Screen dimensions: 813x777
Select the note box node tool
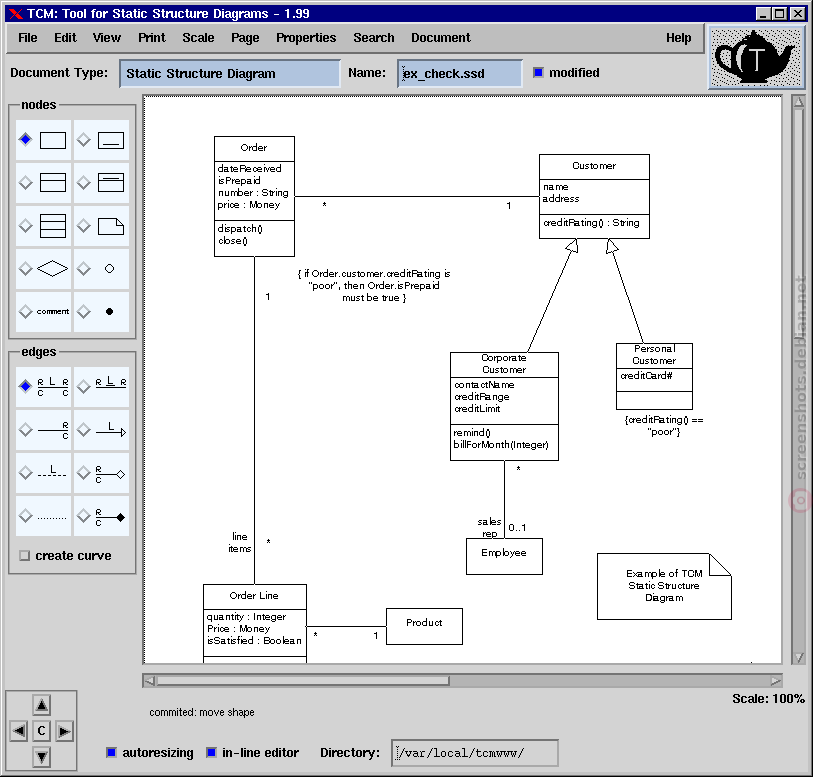pyautogui.click(x=102, y=226)
